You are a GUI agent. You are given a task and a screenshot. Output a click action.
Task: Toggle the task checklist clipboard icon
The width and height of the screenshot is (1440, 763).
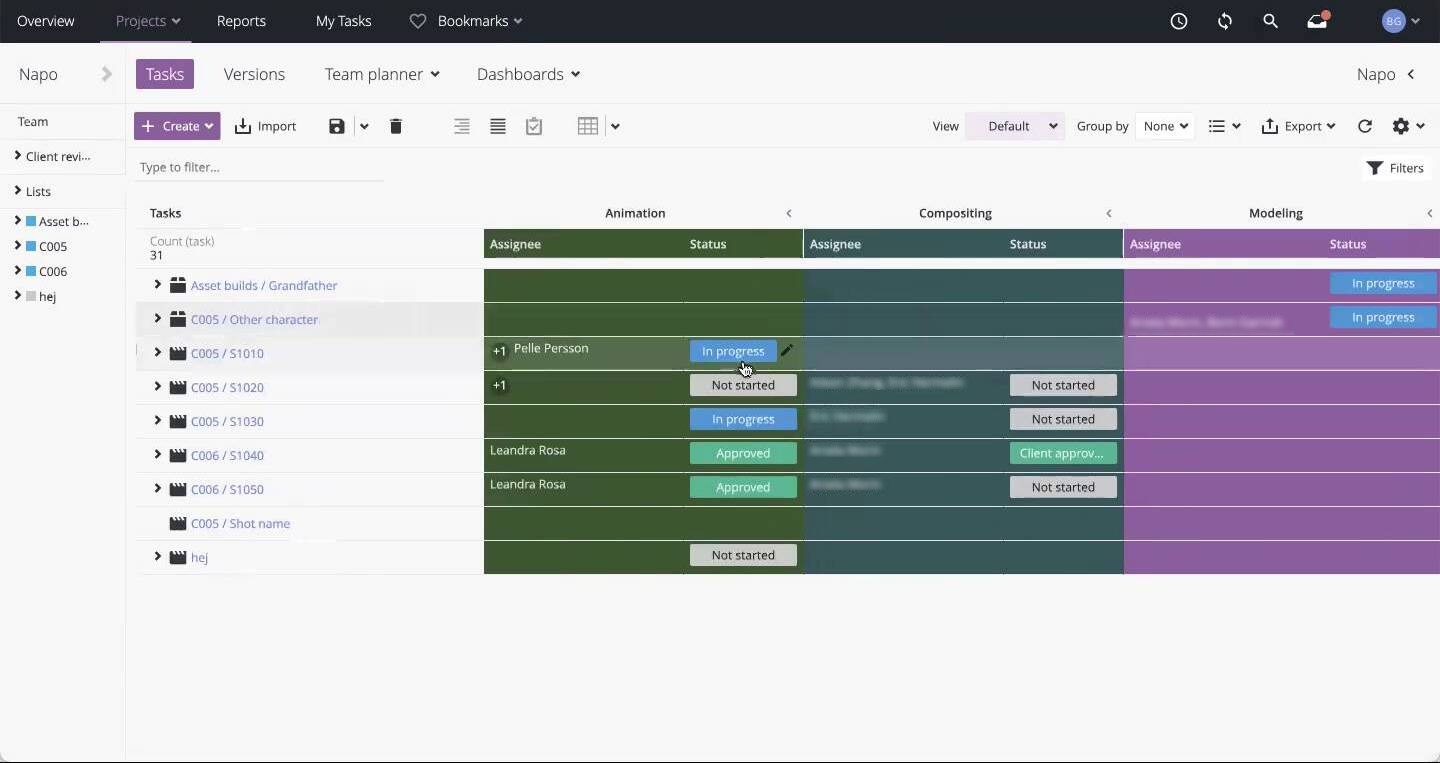[534, 126]
